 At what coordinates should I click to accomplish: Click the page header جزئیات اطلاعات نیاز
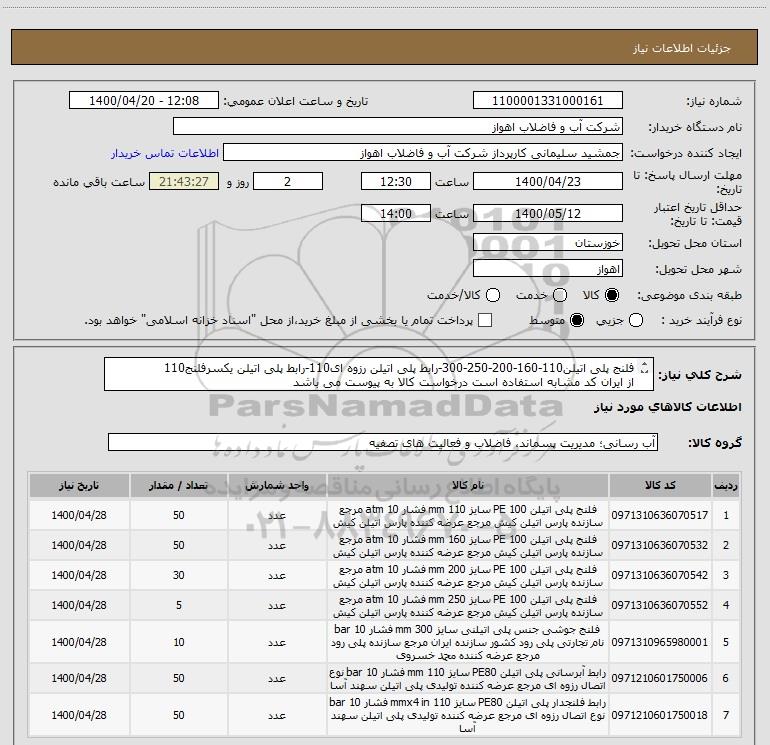pyautogui.click(x=682, y=48)
